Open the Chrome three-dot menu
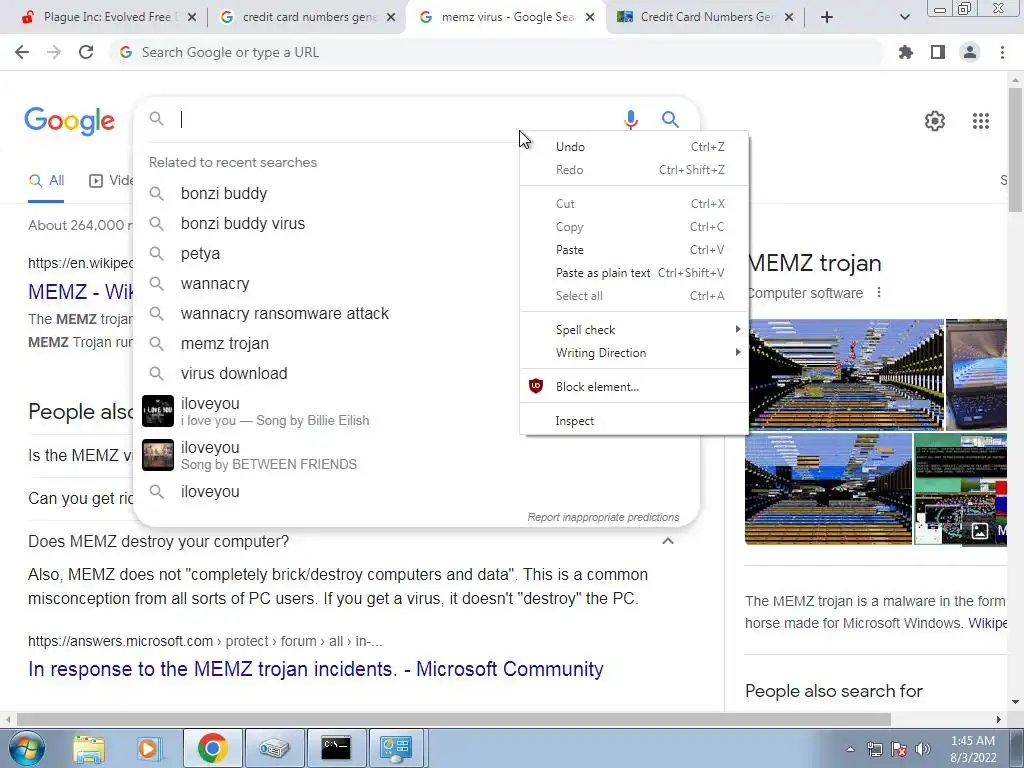This screenshot has width=1024, height=768. click(1002, 52)
